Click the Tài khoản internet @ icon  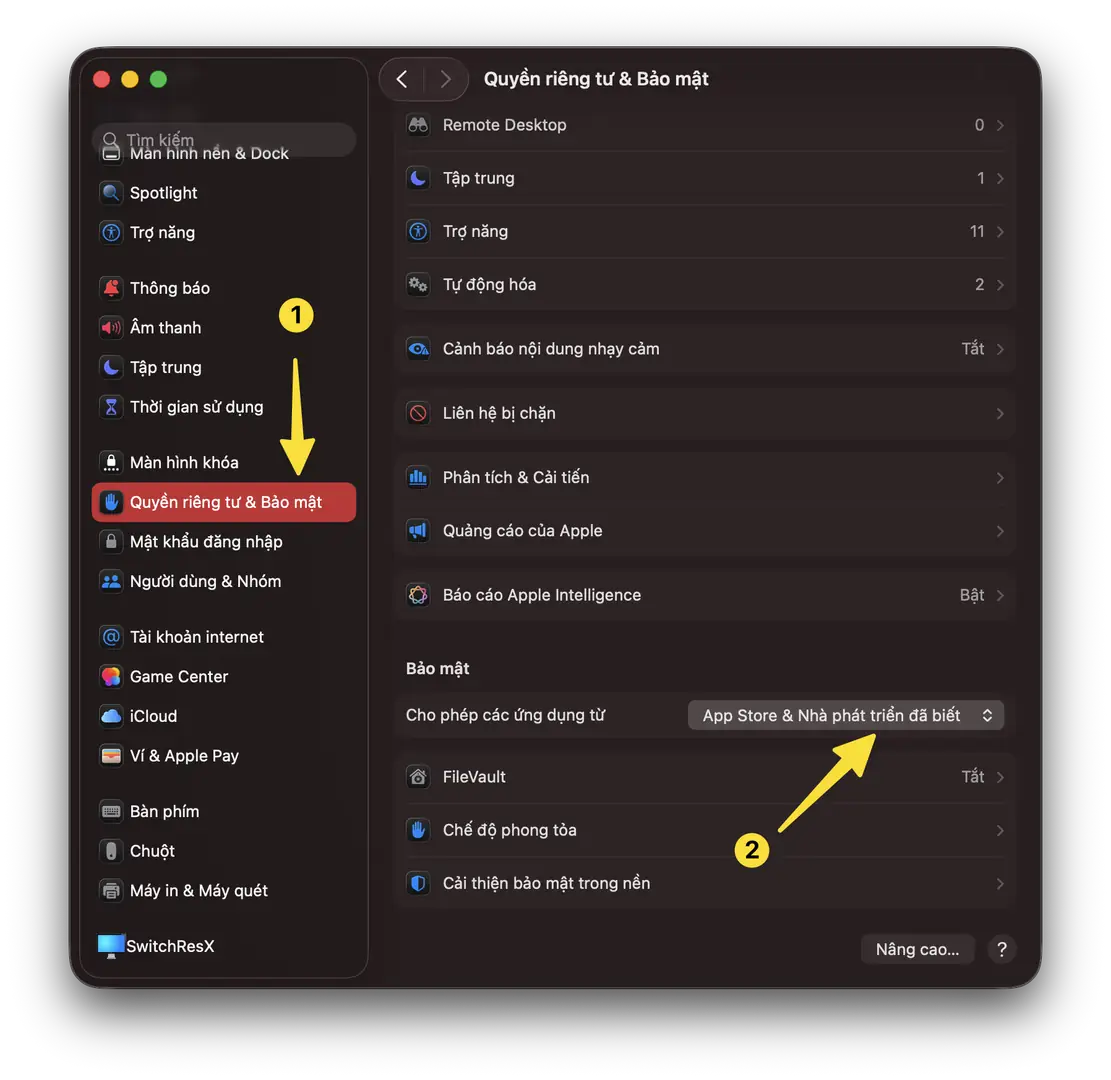[x=111, y=636]
